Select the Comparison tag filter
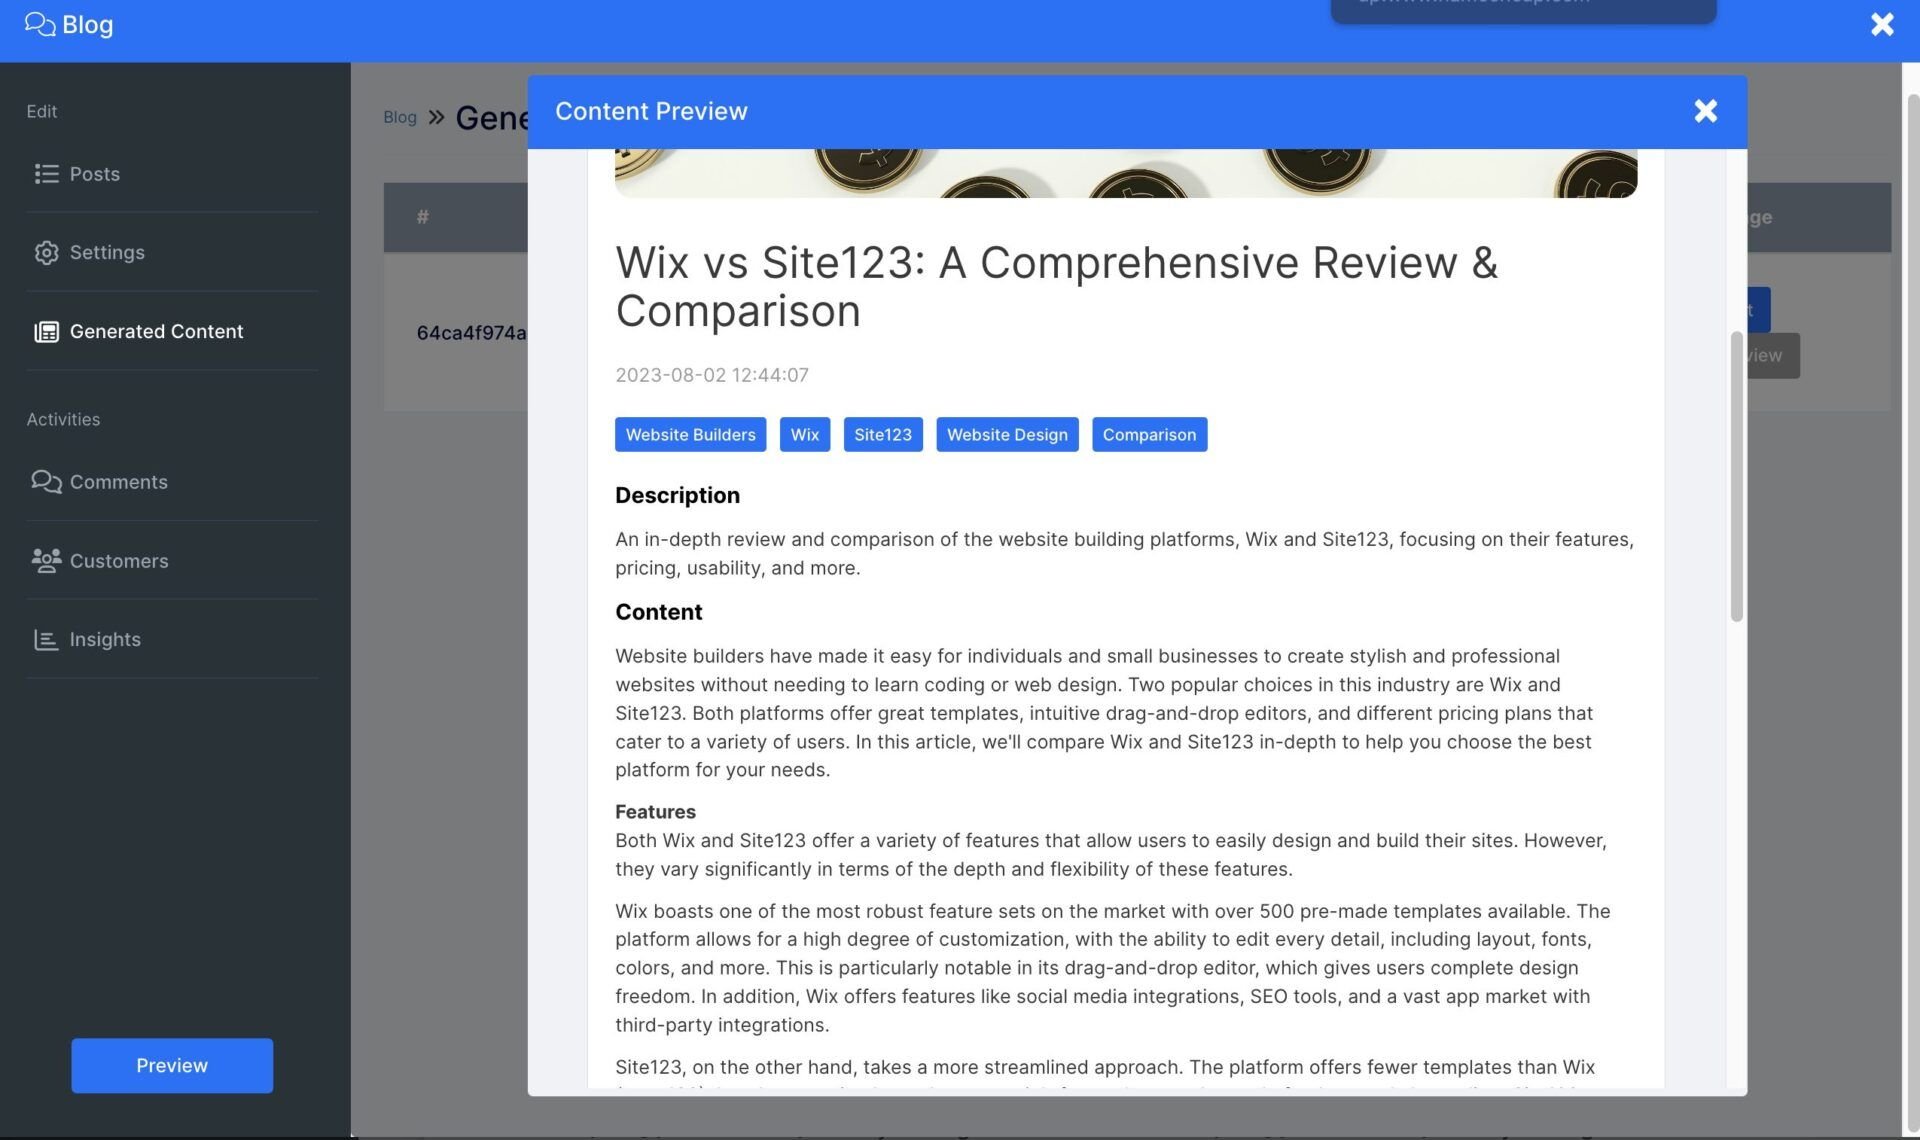 pyautogui.click(x=1149, y=433)
